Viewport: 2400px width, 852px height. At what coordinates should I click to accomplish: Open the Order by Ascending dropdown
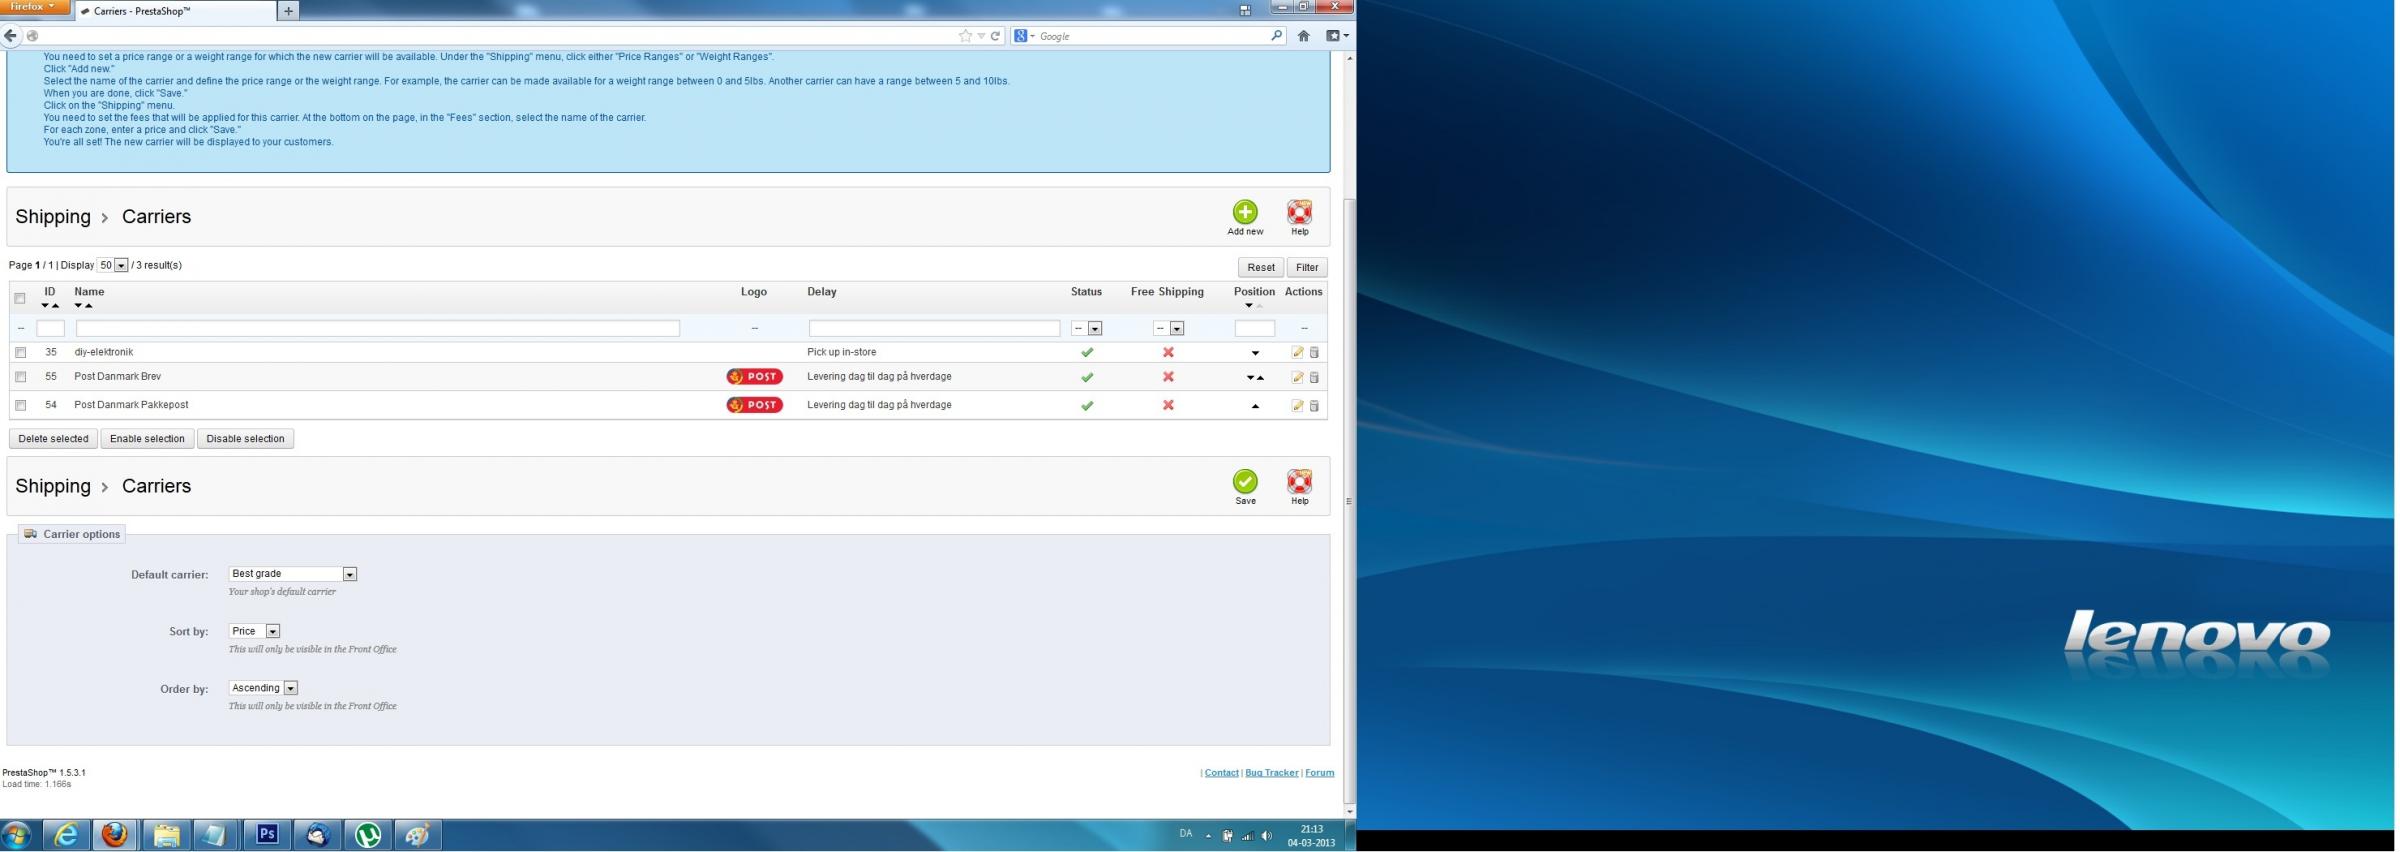[x=264, y=688]
